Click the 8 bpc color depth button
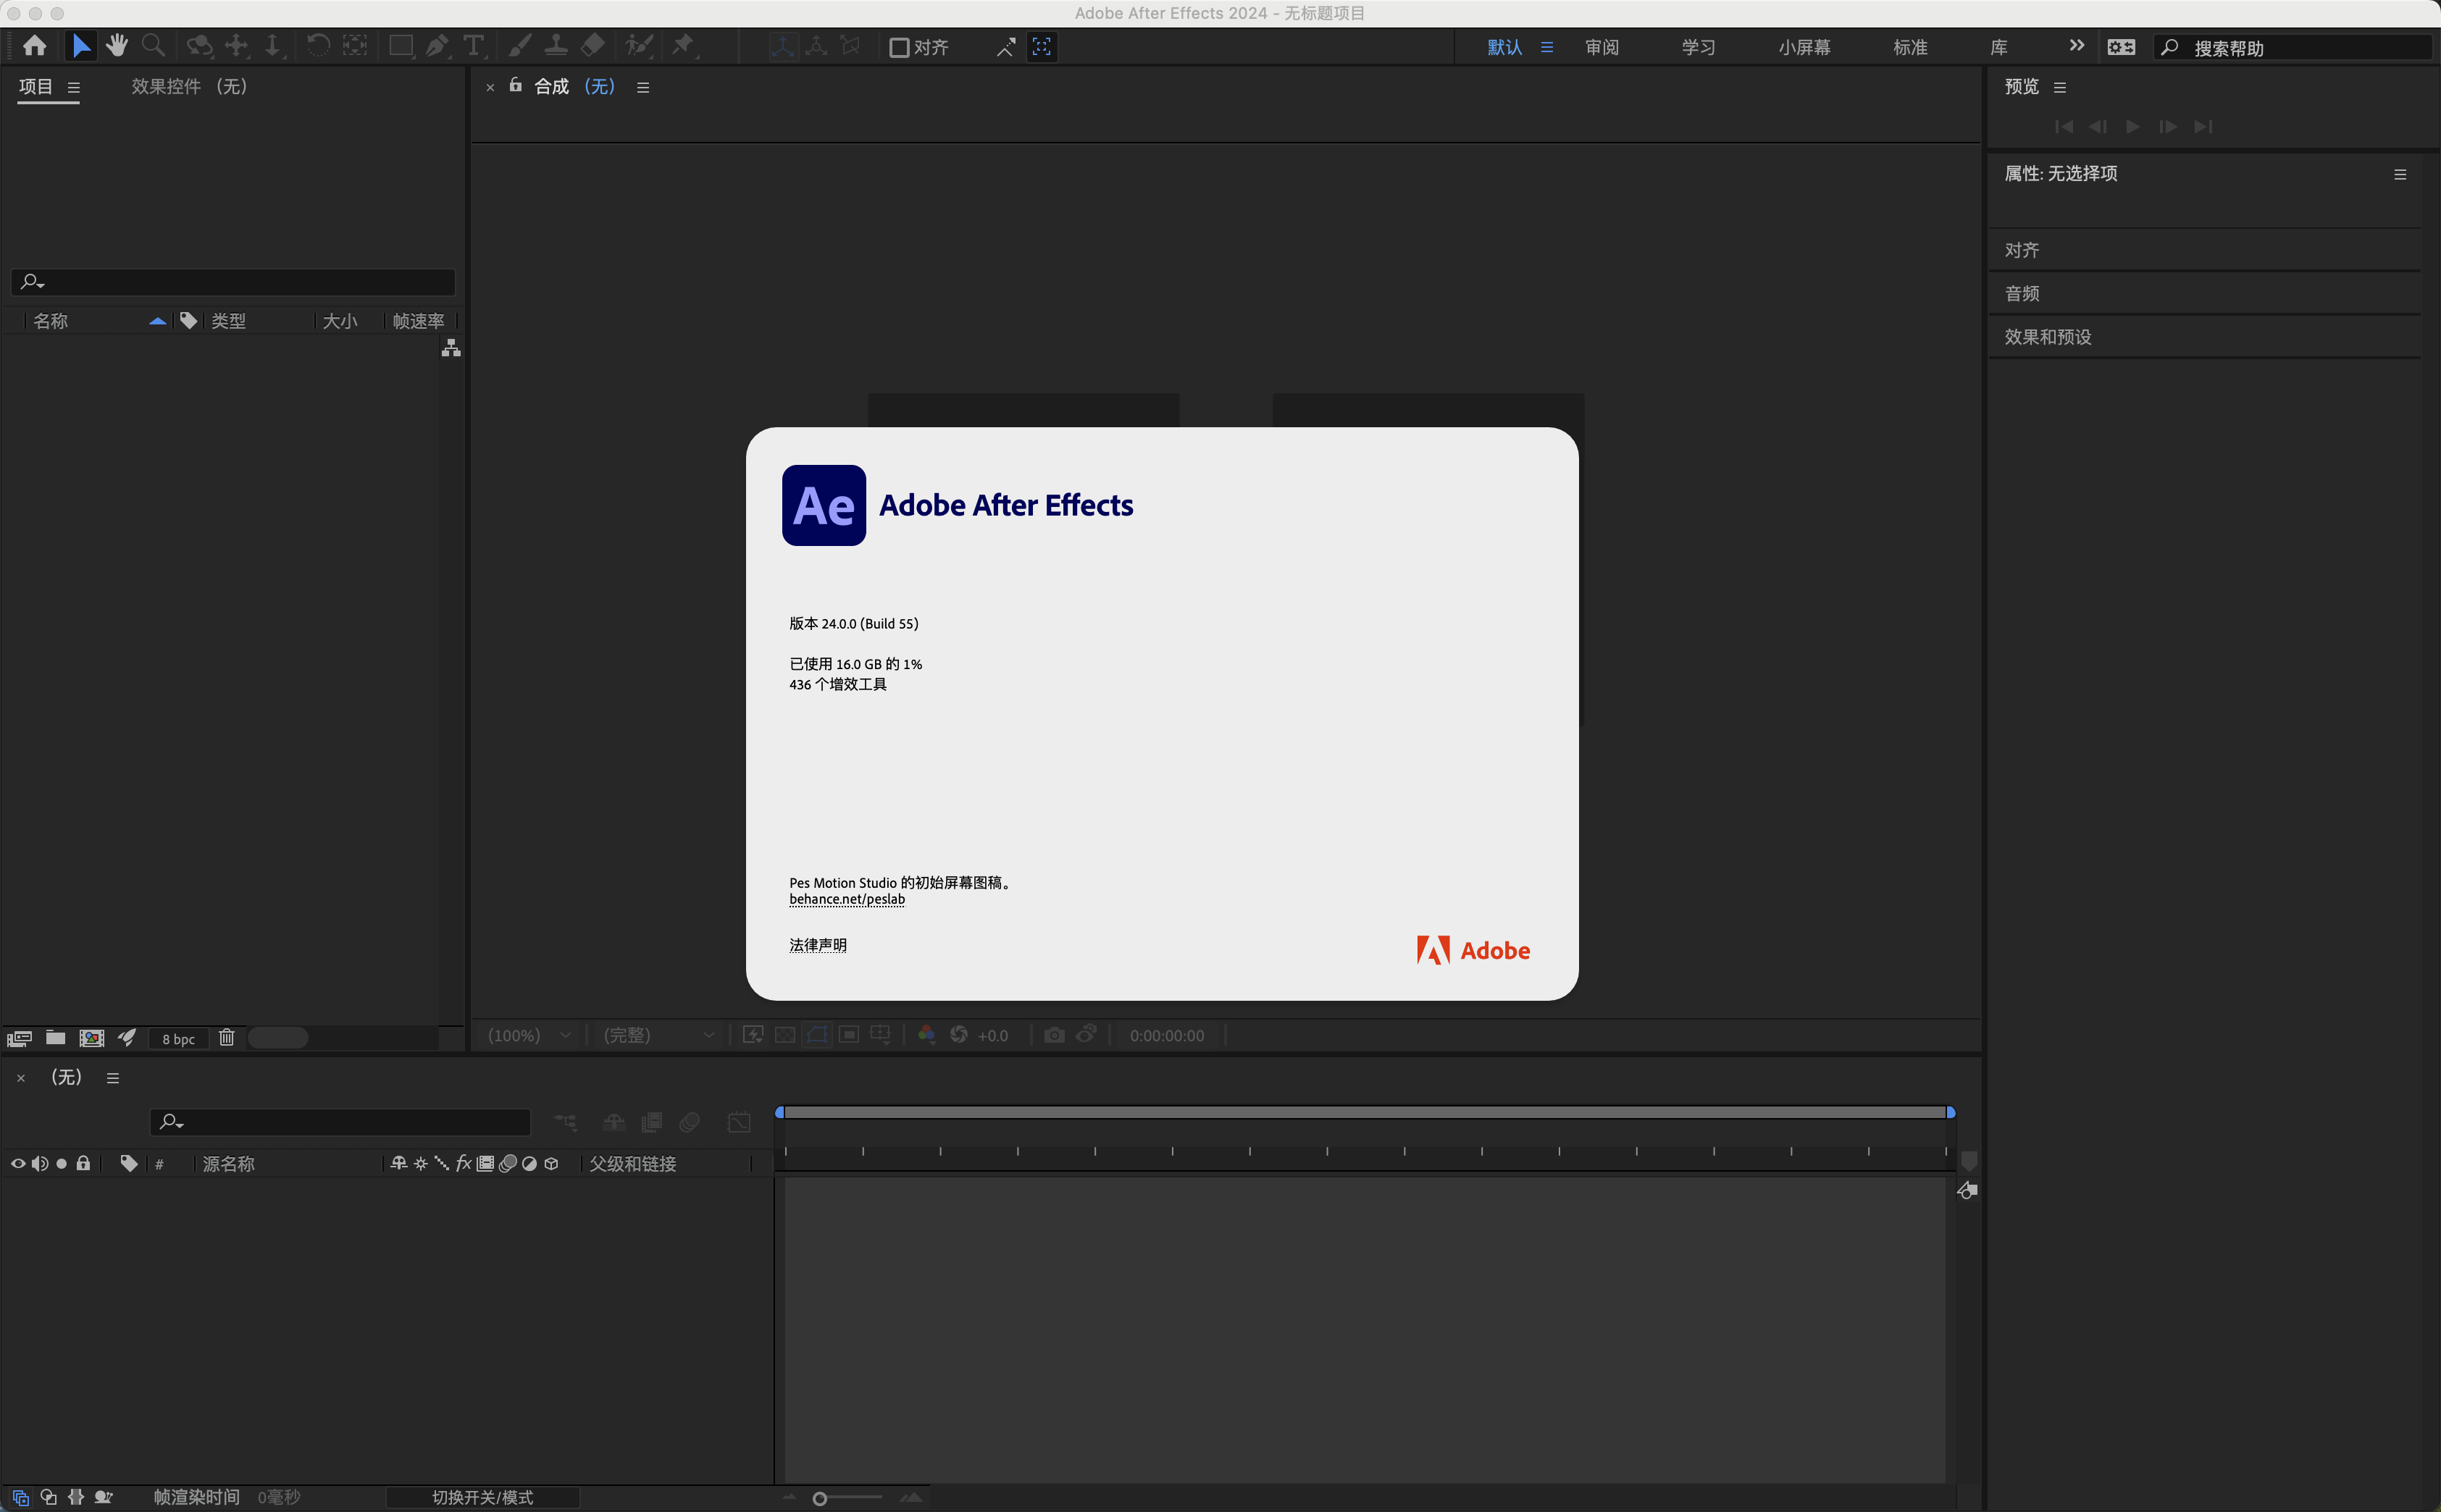 point(179,1039)
